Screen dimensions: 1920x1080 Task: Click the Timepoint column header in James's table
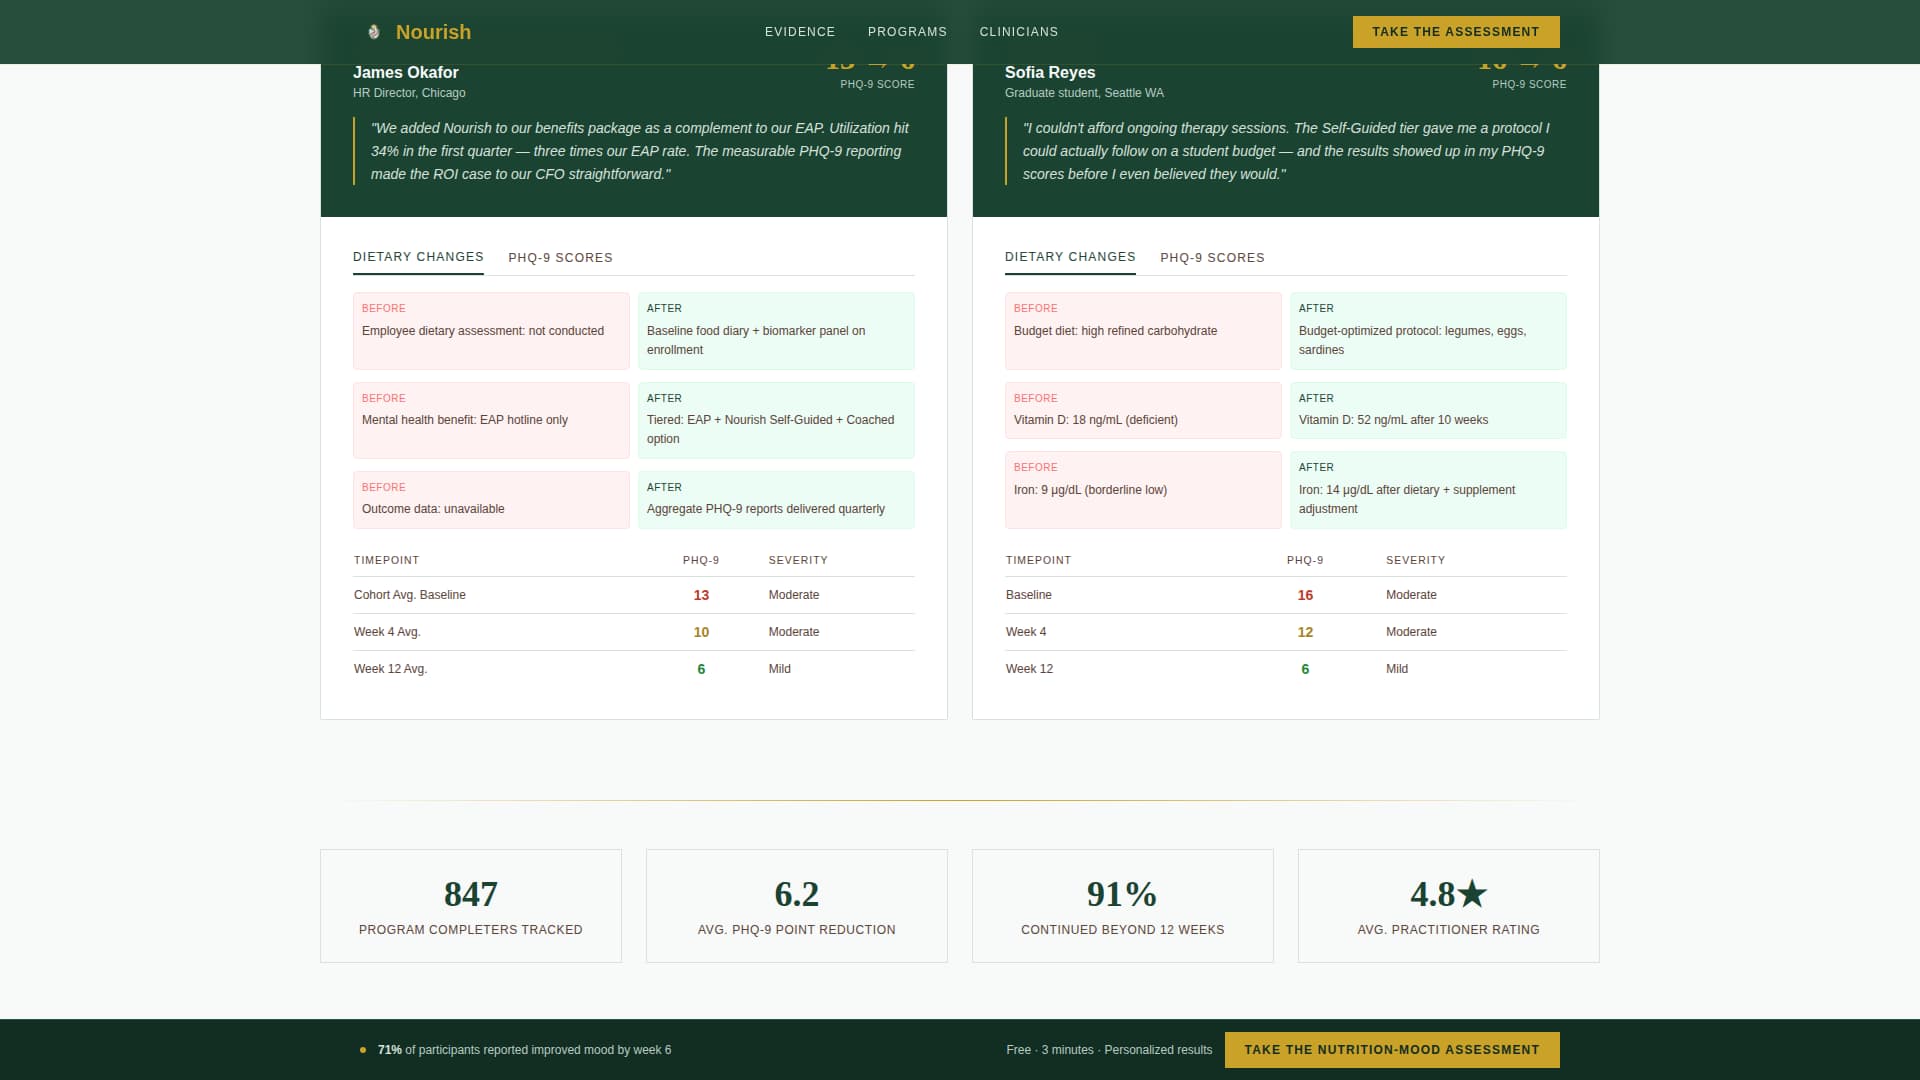click(x=386, y=560)
